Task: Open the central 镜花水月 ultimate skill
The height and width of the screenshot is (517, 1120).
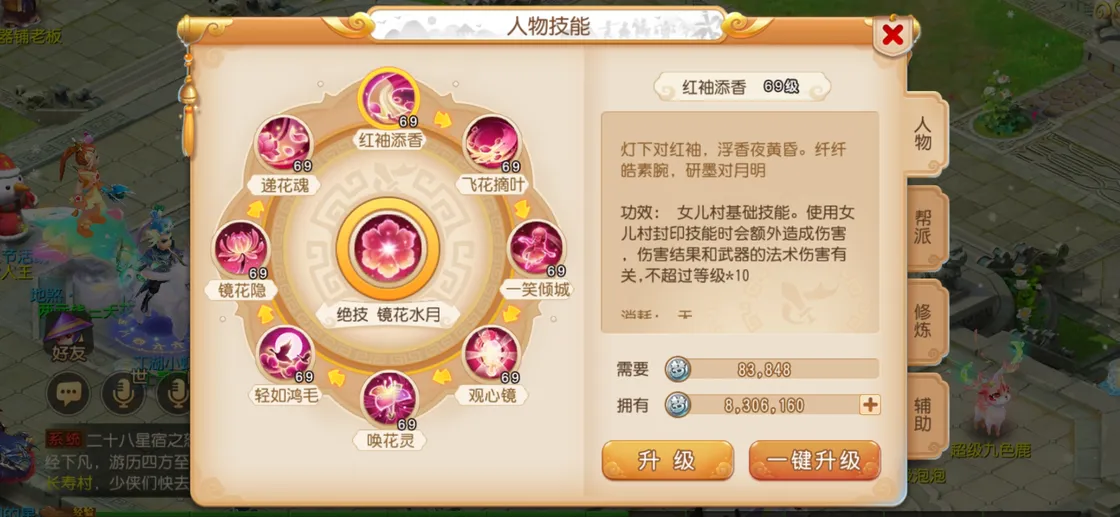Action: (x=388, y=248)
